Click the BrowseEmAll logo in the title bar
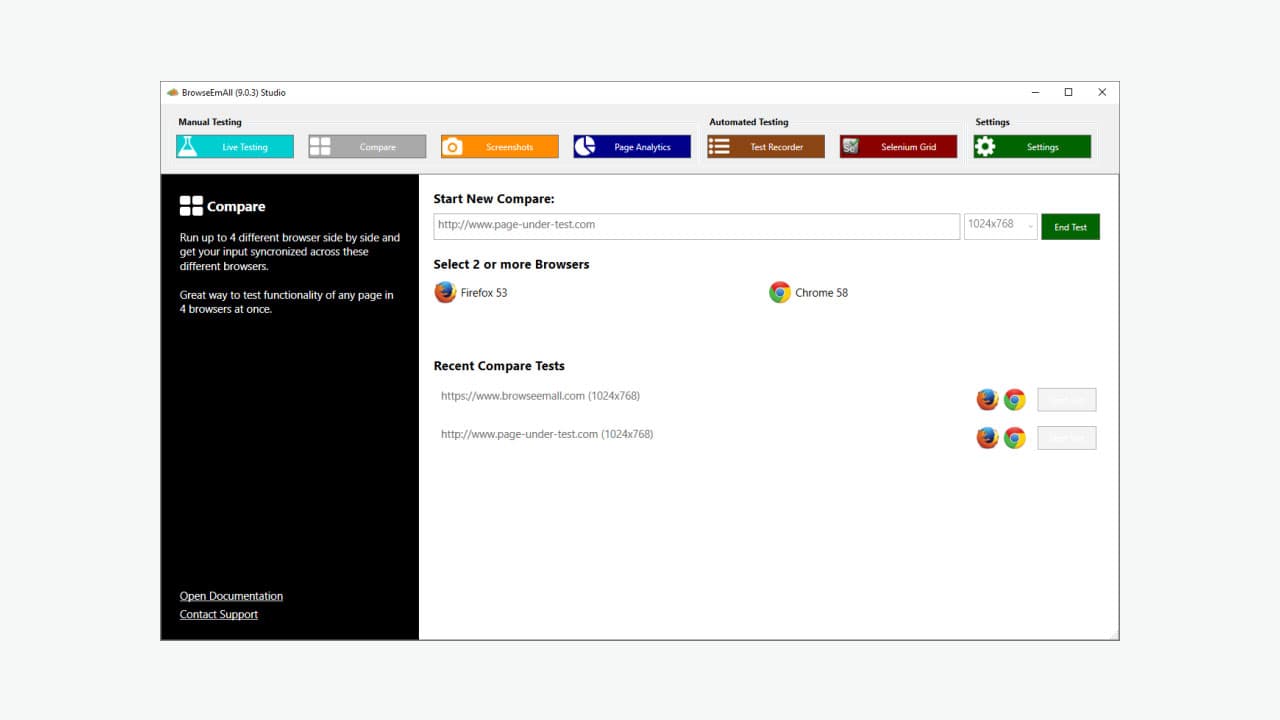1280x720 pixels. 171,91
